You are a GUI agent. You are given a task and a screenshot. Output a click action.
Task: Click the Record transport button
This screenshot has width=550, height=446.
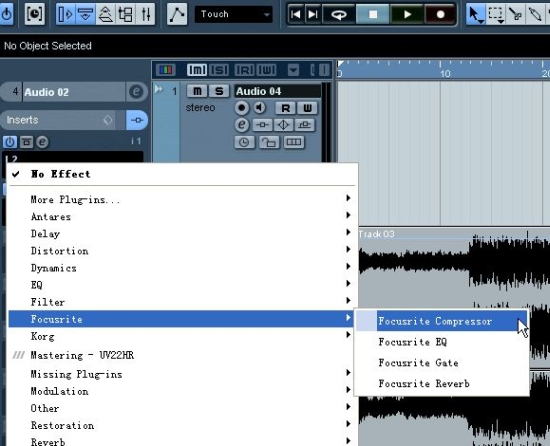pos(440,14)
